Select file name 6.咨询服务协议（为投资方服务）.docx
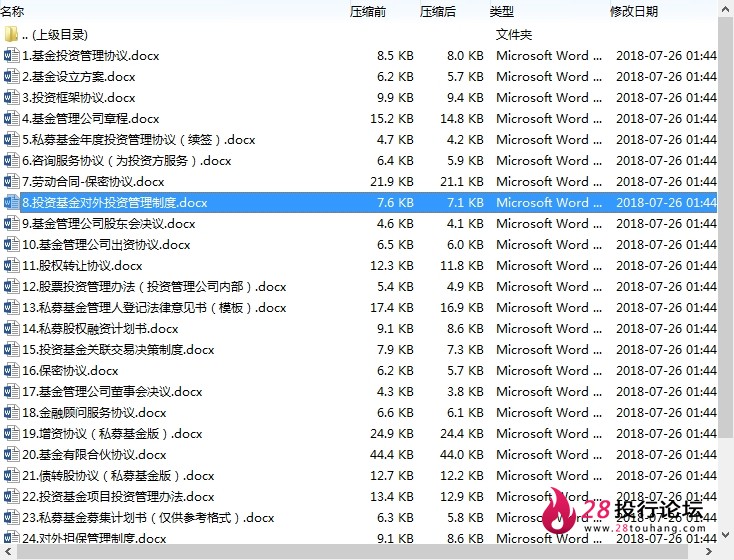Image resolution: width=734 pixels, height=560 pixels. [x=127, y=161]
